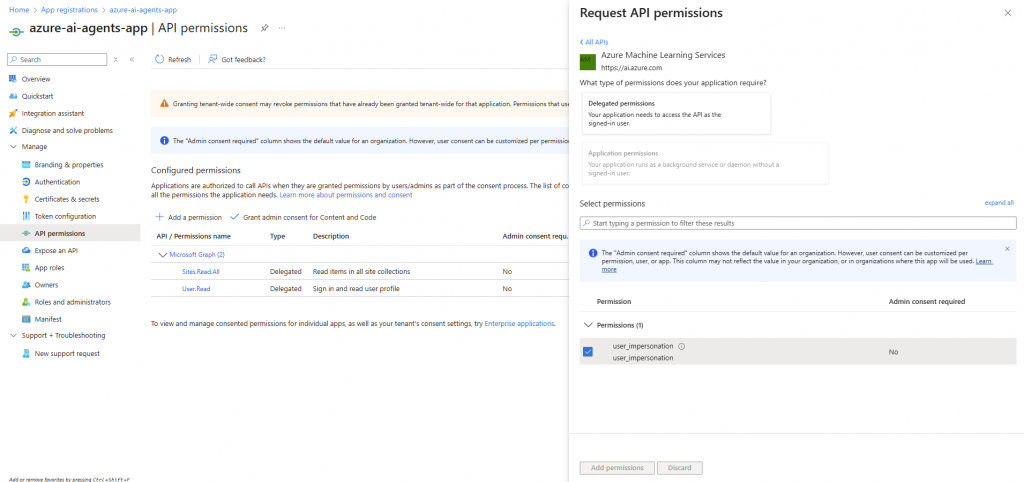Click the info icon beside user_impersonation
1024x482 pixels.
click(x=681, y=346)
